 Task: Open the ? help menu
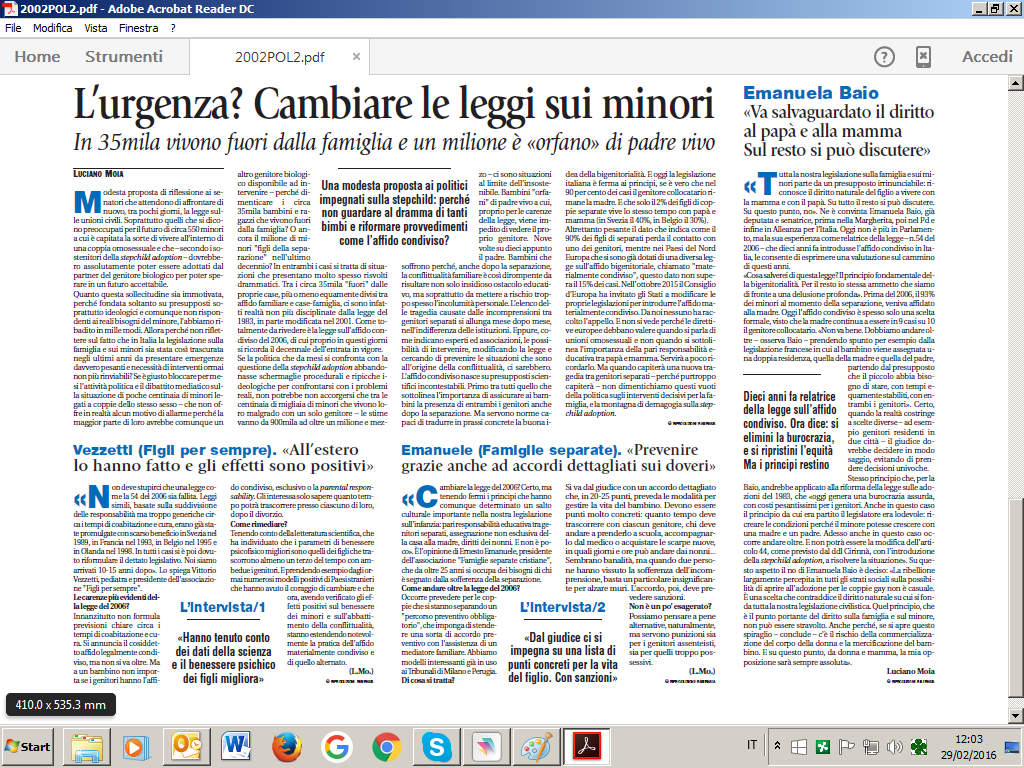point(173,28)
